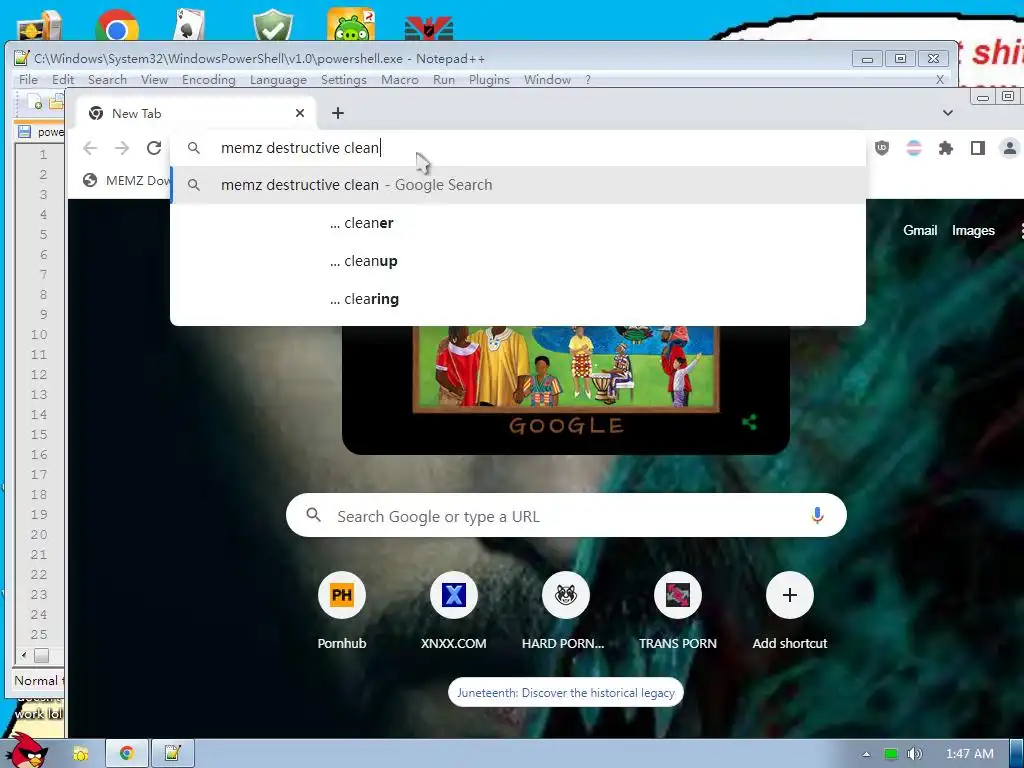
Task: Open the taskbar folder icon
Action: [80, 754]
